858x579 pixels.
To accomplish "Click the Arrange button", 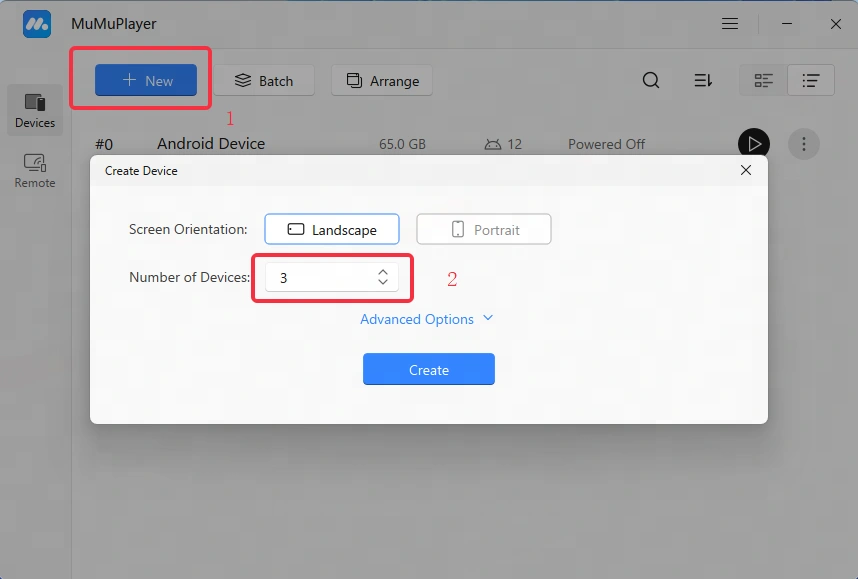I will [x=382, y=81].
